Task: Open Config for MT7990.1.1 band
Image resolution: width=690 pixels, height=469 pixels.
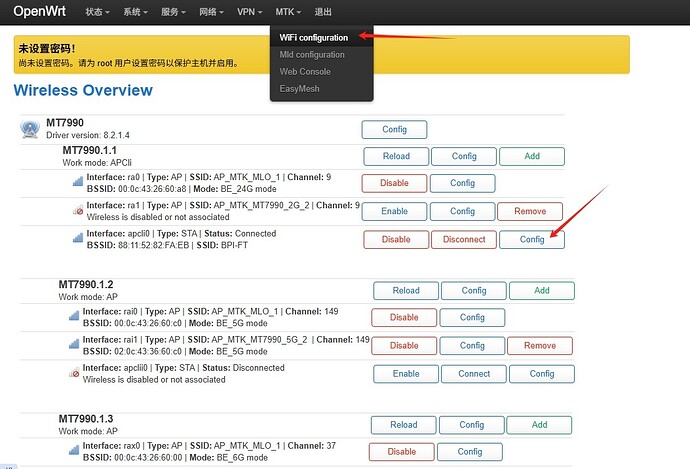Action: click(x=464, y=156)
